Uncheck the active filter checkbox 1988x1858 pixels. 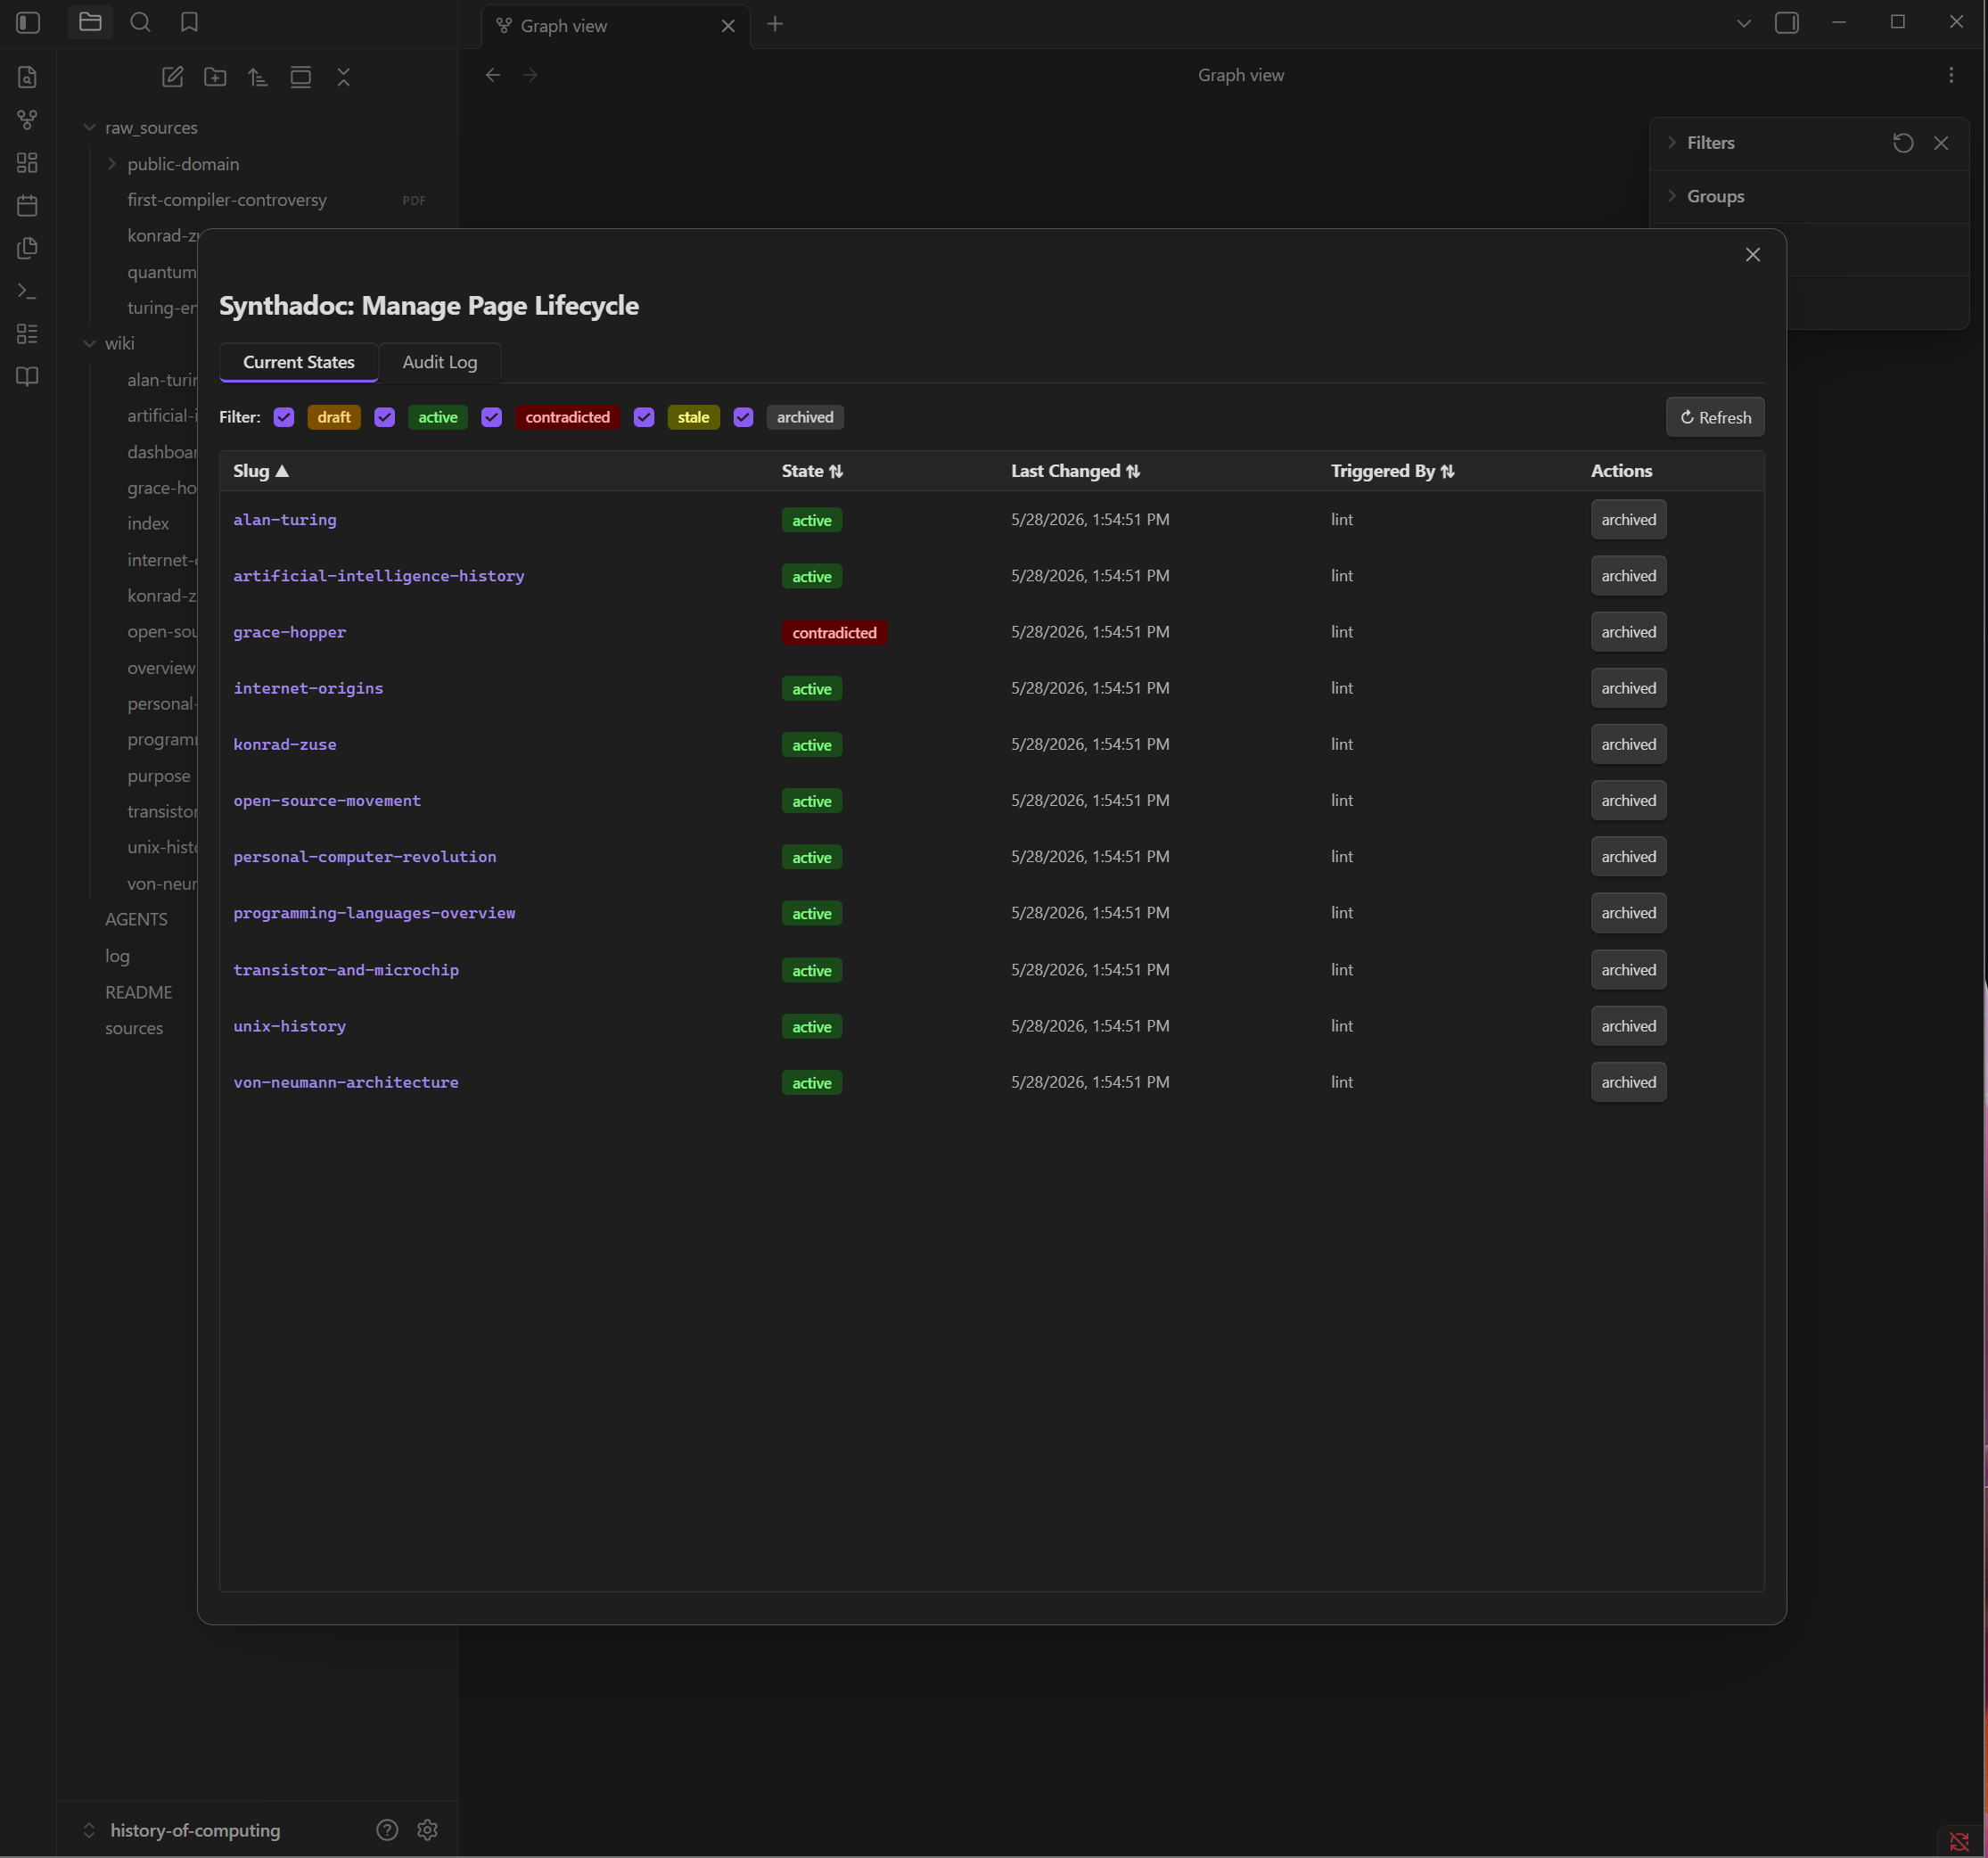pos(385,417)
